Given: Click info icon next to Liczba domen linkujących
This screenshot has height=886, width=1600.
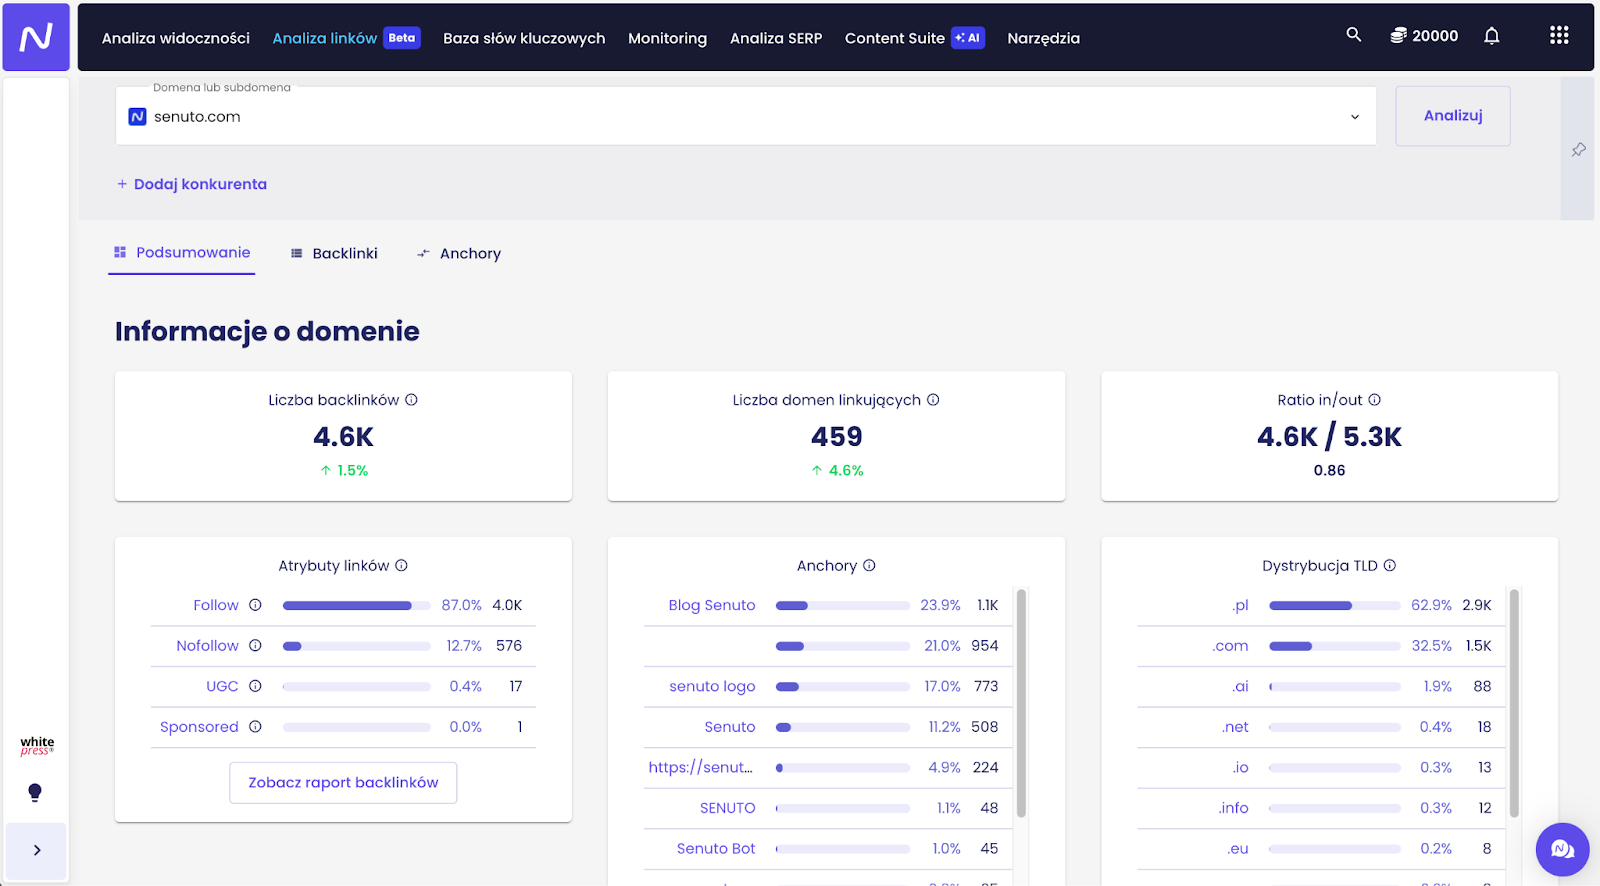Looking at the screenshot, I should point(933,400).
